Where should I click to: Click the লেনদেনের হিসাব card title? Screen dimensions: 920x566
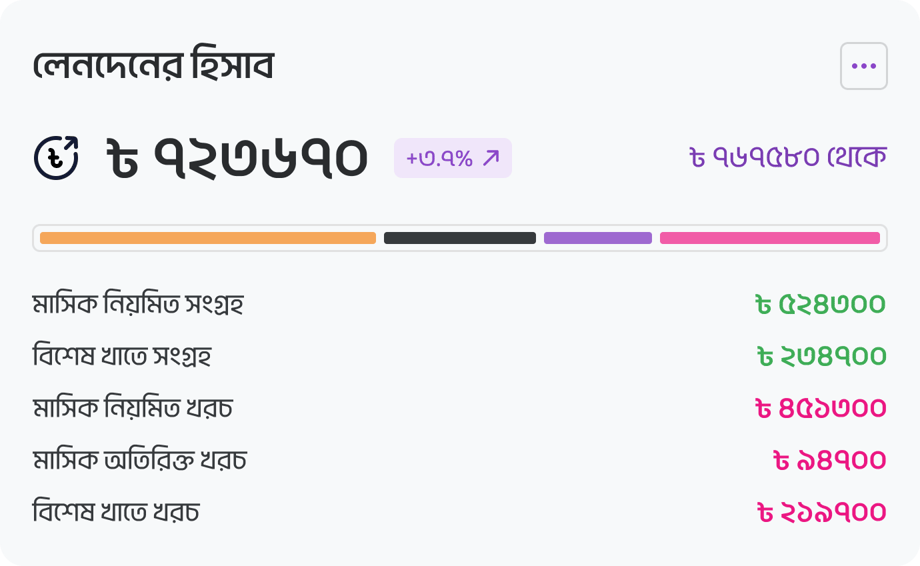(153, 65)
